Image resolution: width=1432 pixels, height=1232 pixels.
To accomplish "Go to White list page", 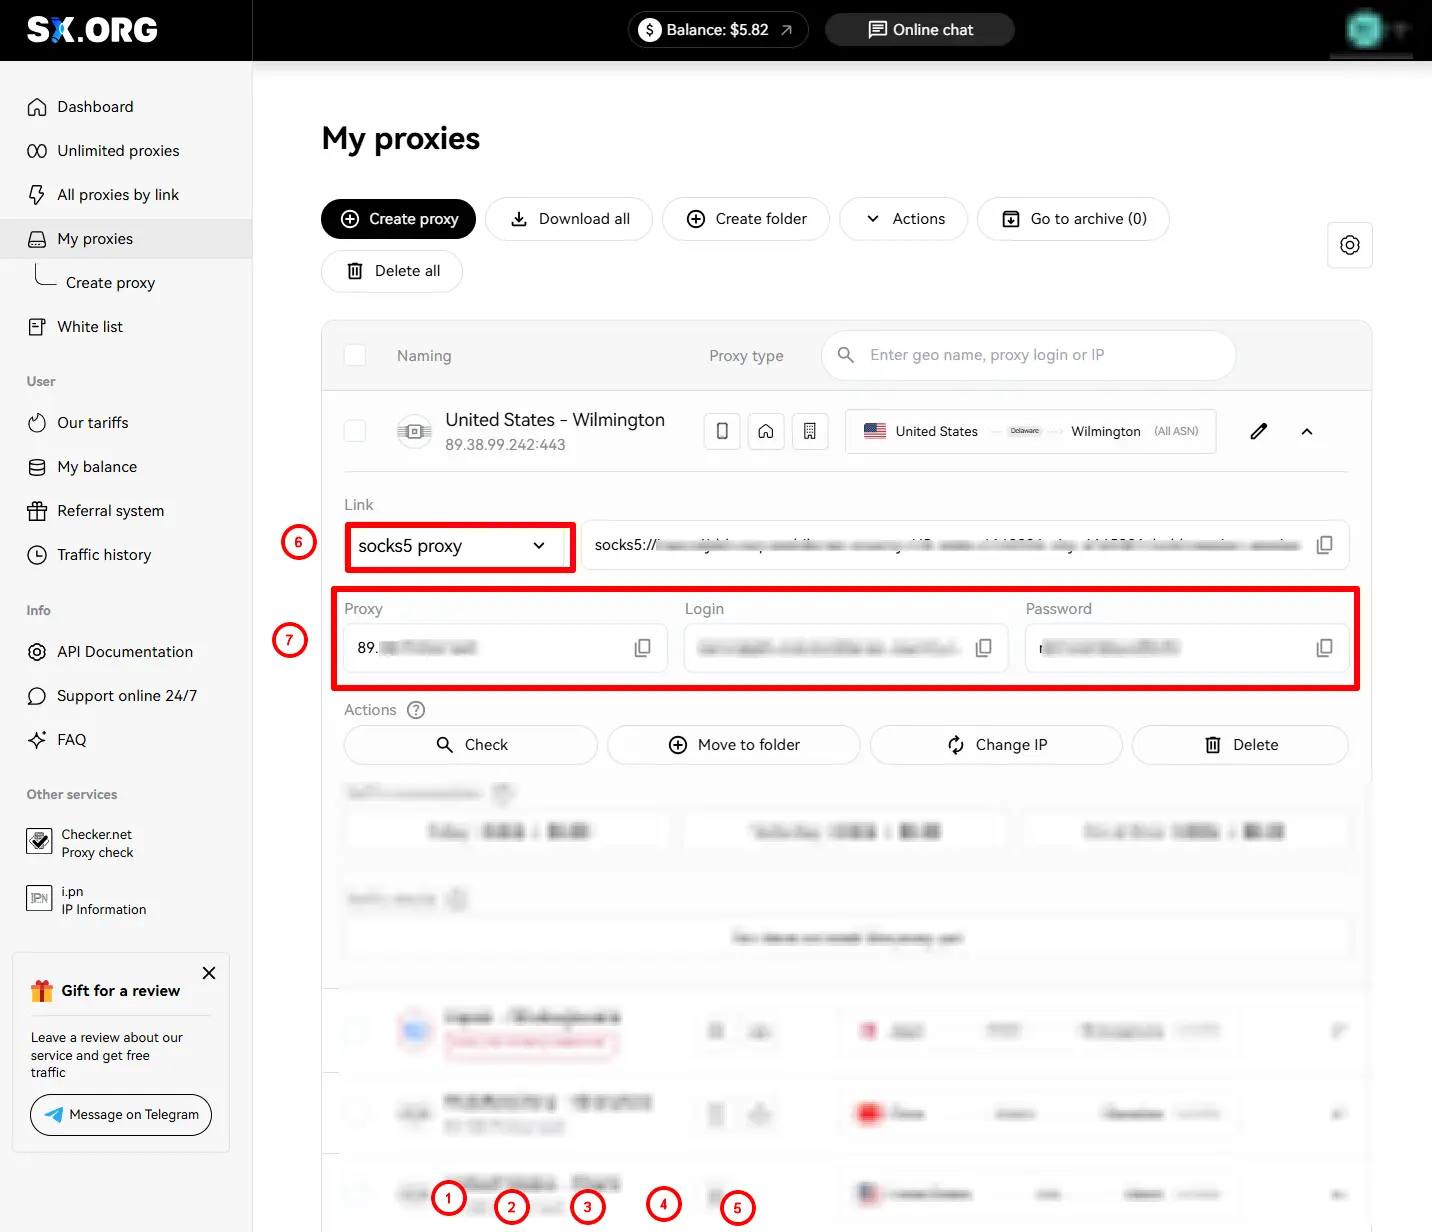I will pyautogui.click(x=90, y=327).
